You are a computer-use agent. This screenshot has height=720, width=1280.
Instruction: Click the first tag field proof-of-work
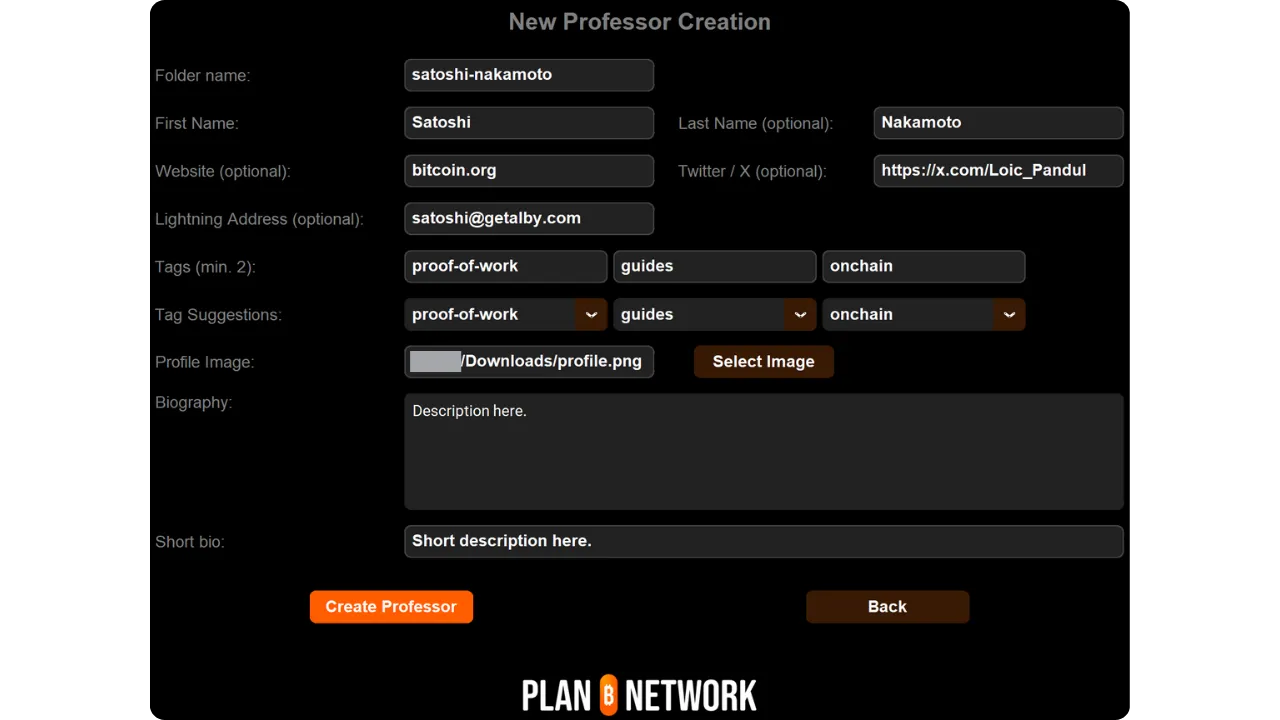[x=505, y=267]
